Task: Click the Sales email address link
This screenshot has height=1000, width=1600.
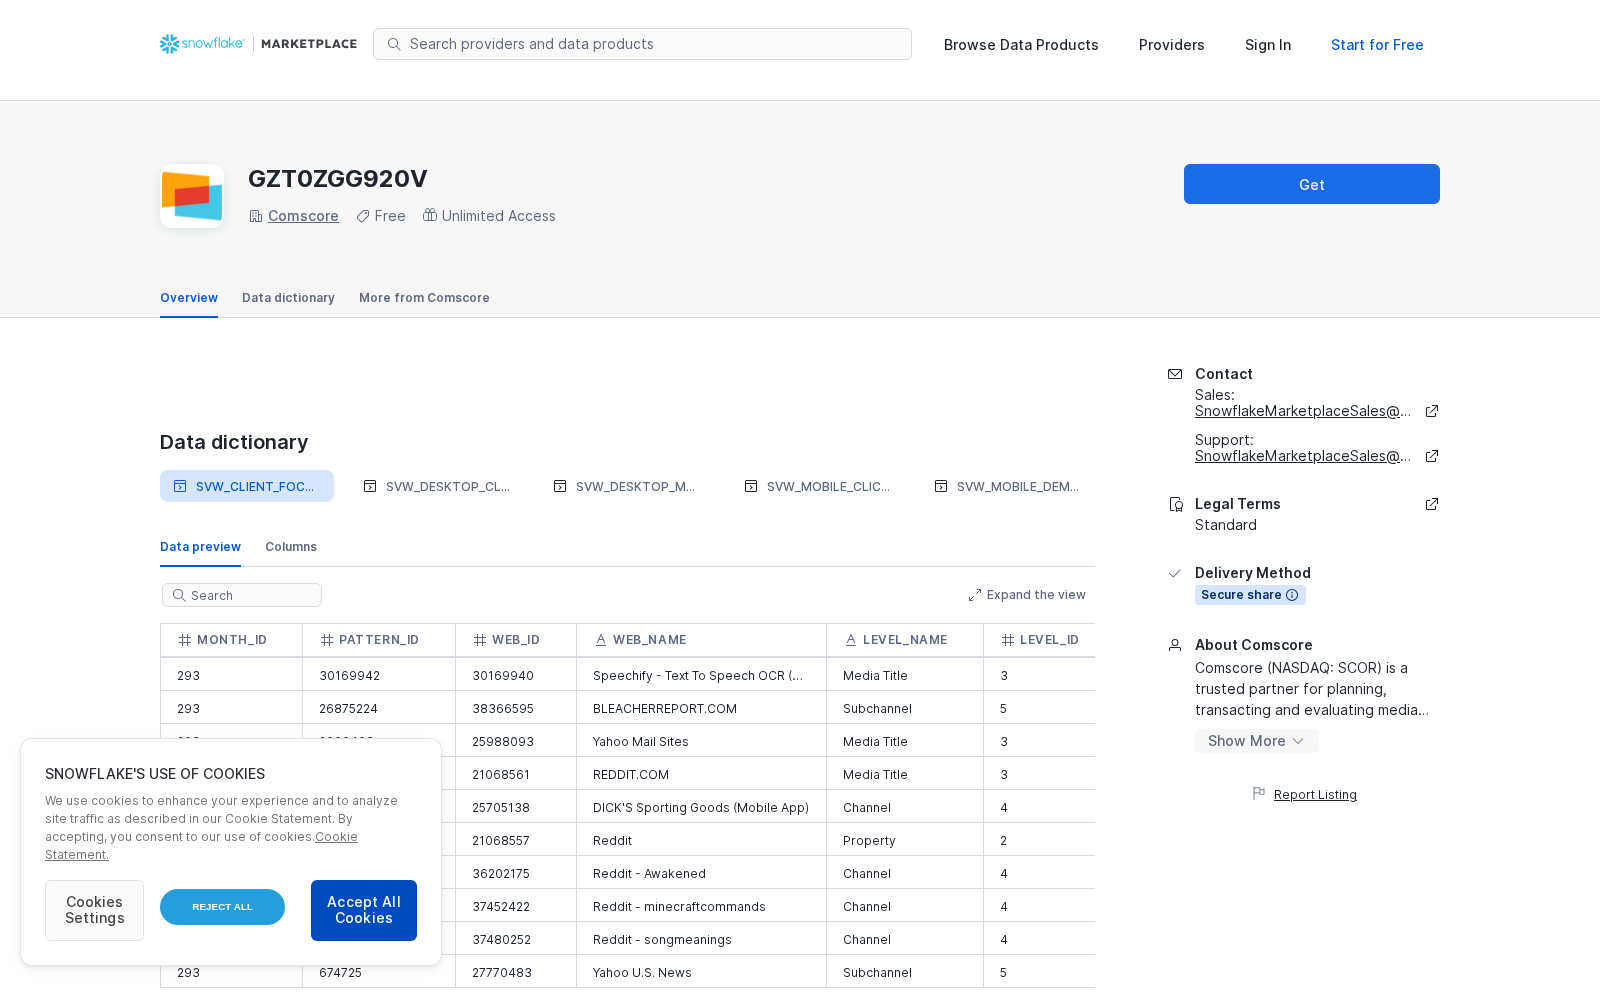Action: [1303, 411]
